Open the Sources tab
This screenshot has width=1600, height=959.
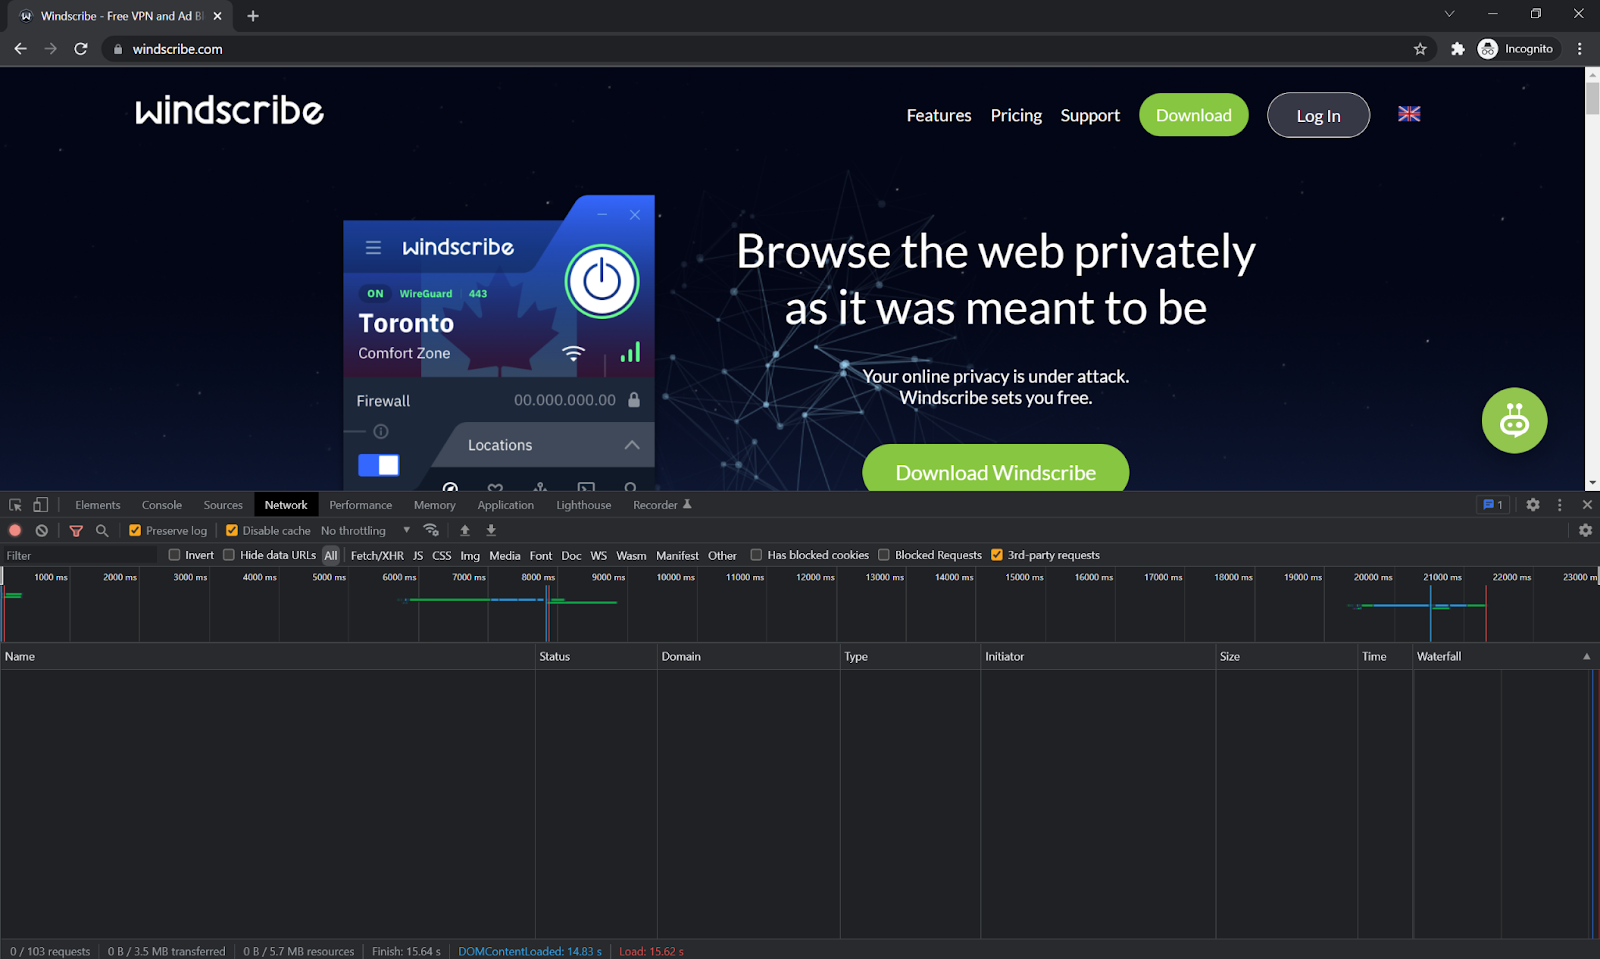coord(223,505)
